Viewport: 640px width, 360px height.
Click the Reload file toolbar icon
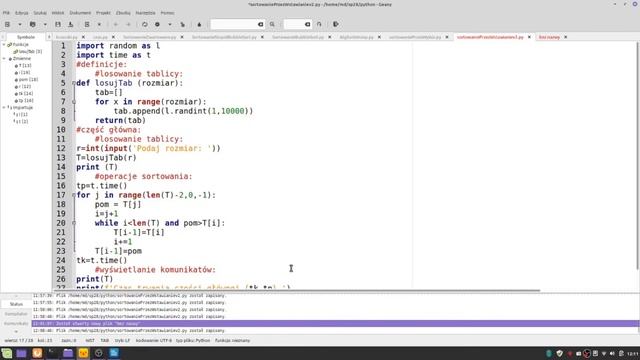point(87,24)
